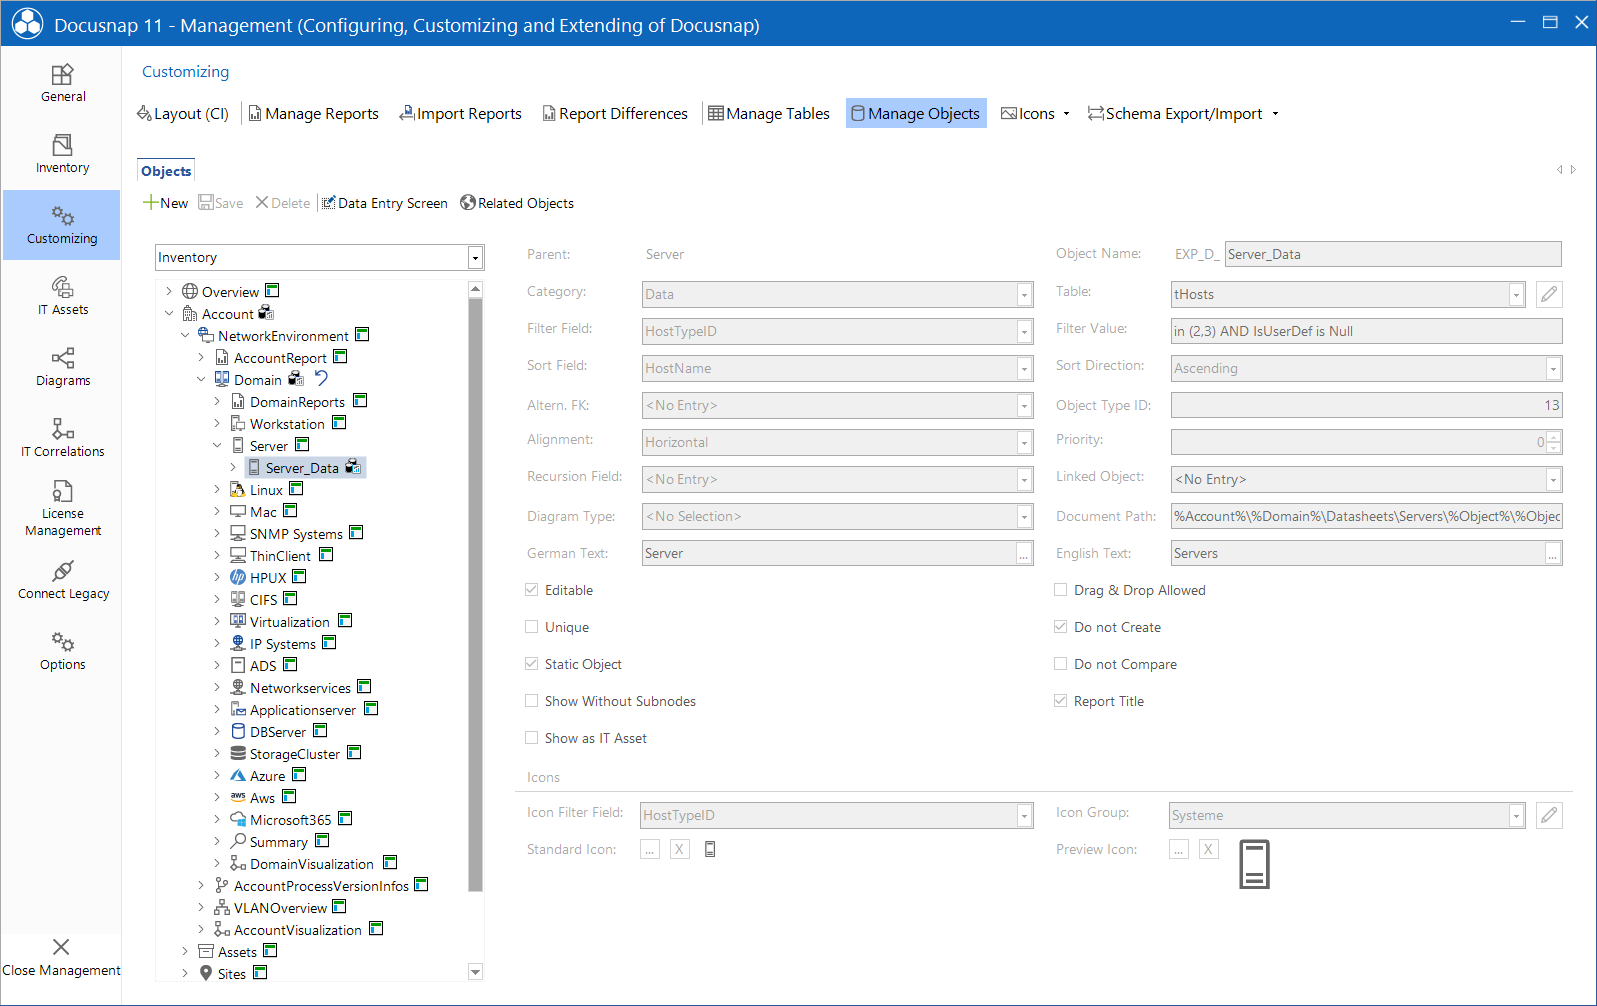Image resolution: width=1597 pixels, height=1006 pixels.
Task: Clear Preview Icon with X button
Action: tap(1208, 849)
